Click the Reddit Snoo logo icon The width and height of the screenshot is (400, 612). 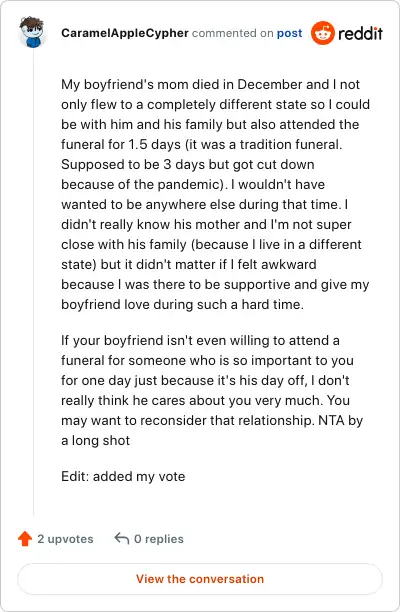(x=323, y=33)
